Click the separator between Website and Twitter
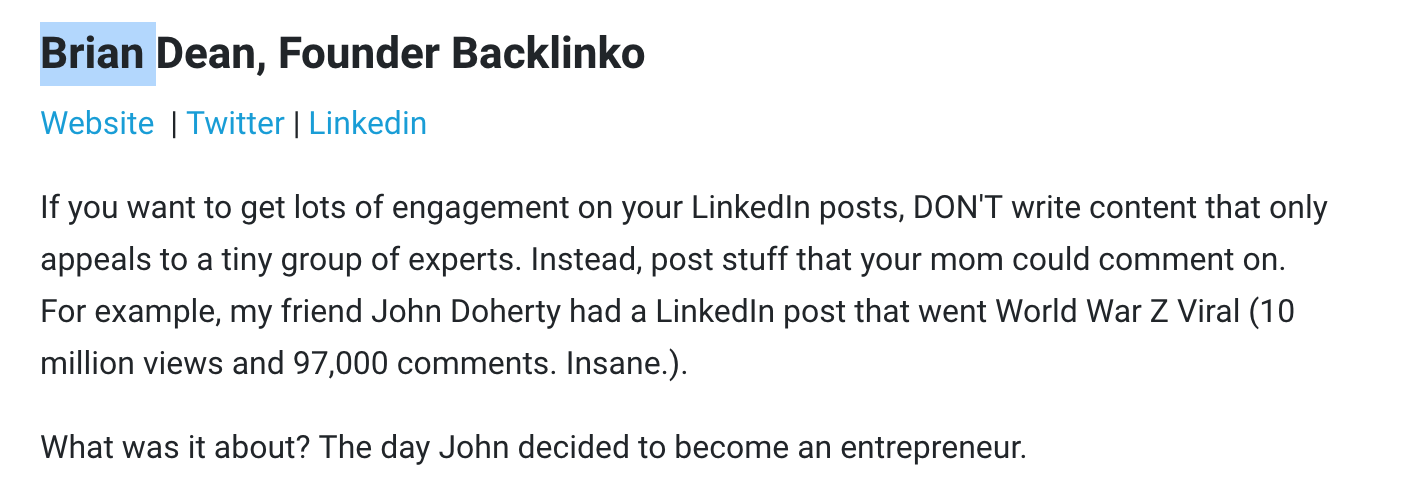This screenshot has width=1416, height=478. 174,124
